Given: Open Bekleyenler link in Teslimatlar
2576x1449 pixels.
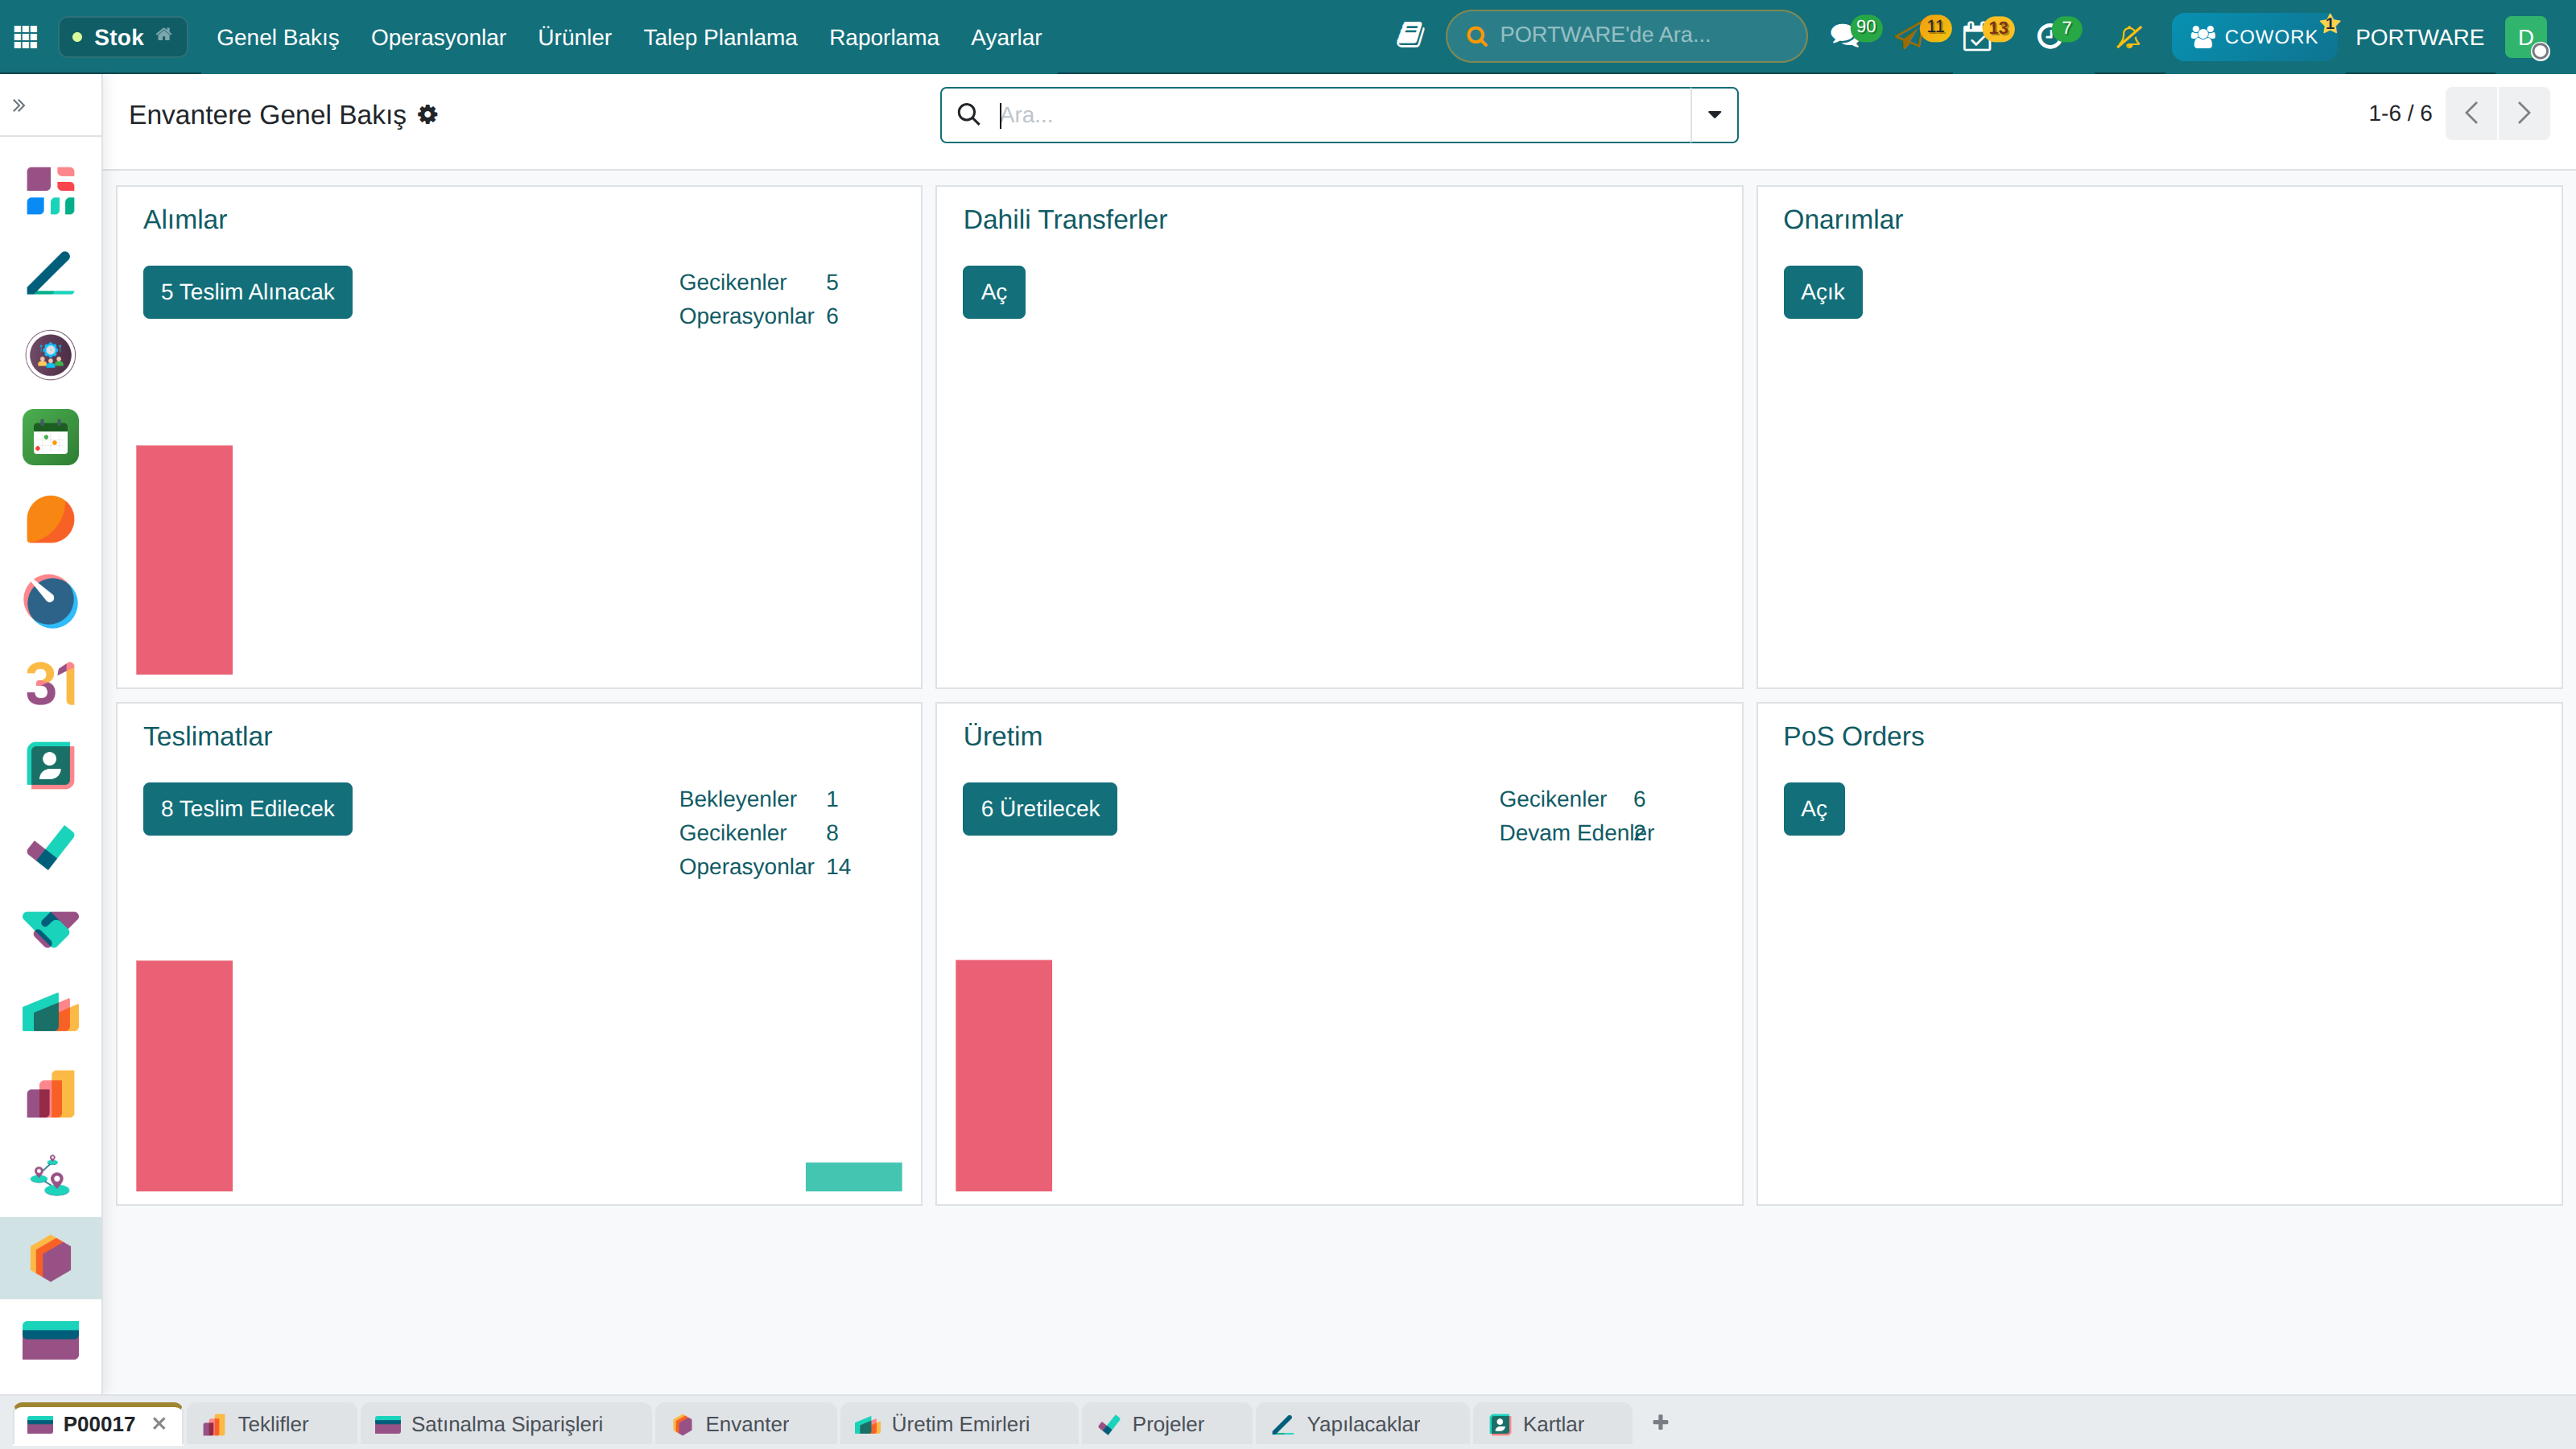Looking at the screenshot, I should point(759,799).
